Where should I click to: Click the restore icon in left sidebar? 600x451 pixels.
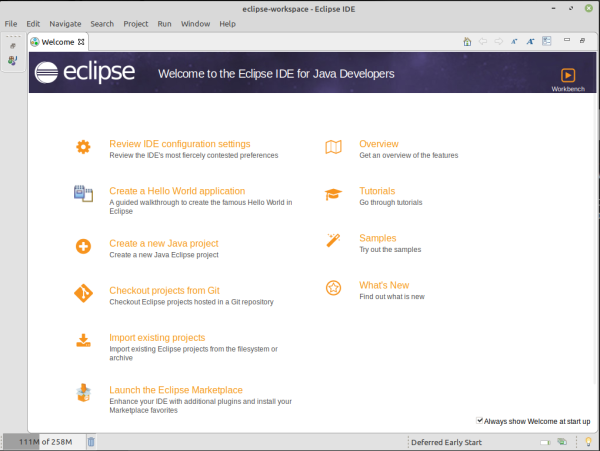pos(13,46)
